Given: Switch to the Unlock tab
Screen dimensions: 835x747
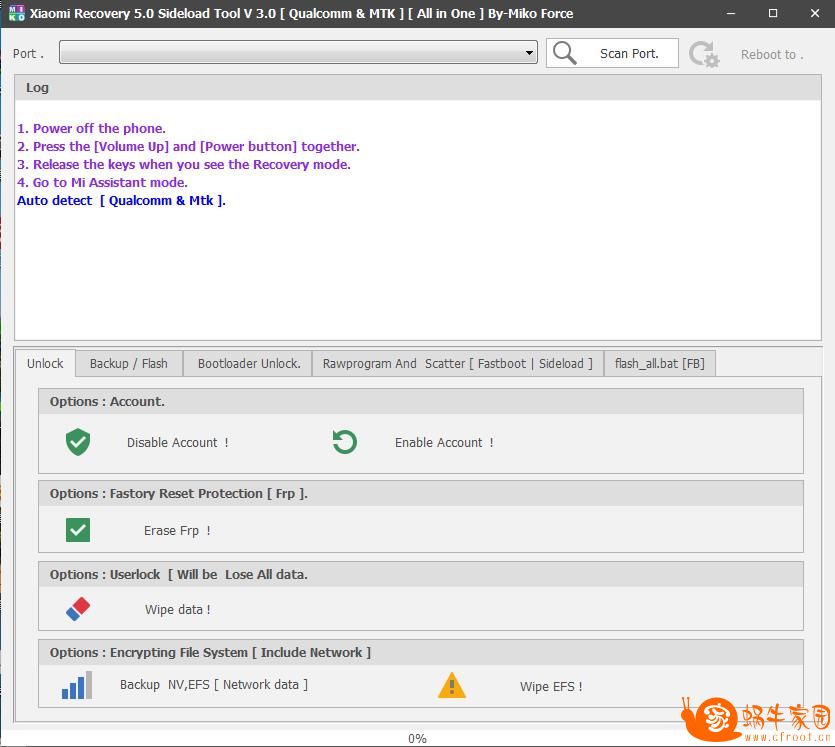Looking at the screenshot, I should pyautogui.click(x=45, y=364).
